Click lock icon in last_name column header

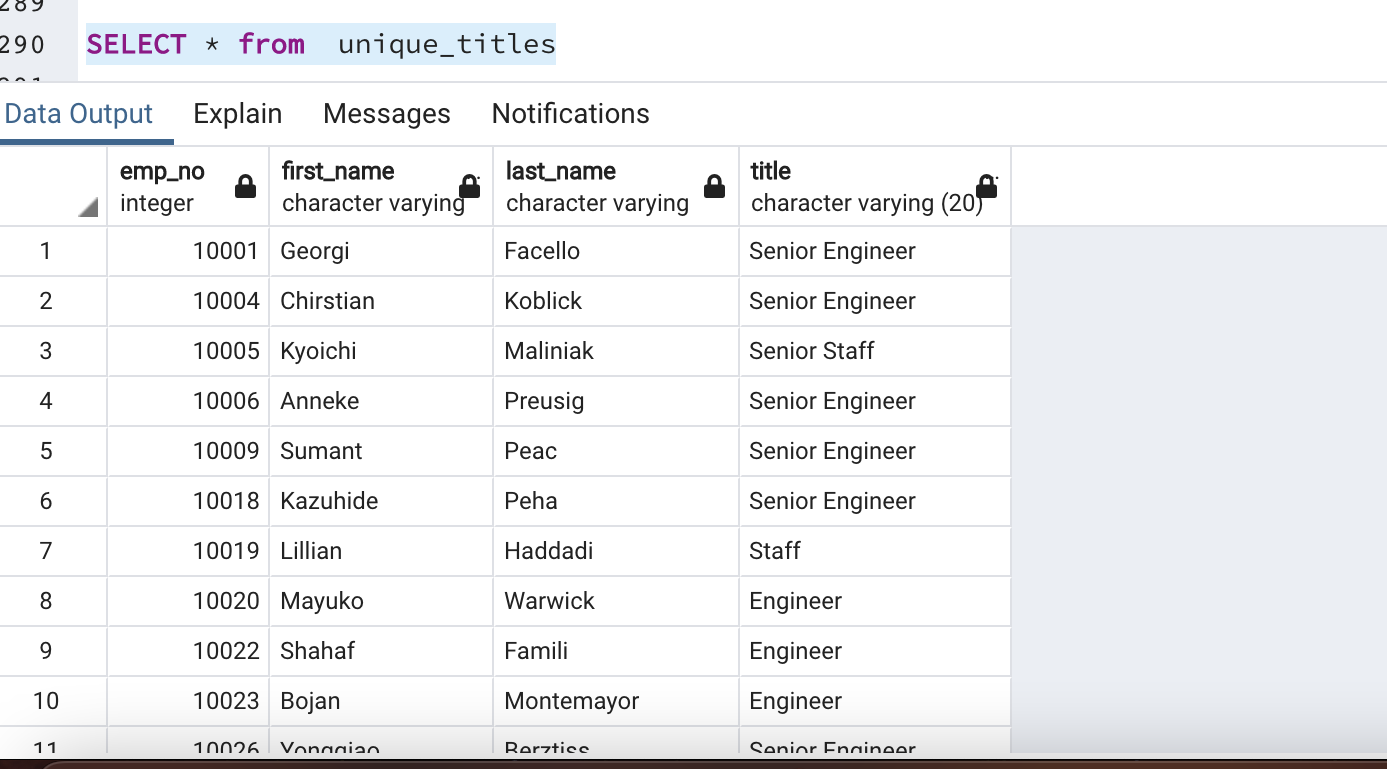click(714, 187)
